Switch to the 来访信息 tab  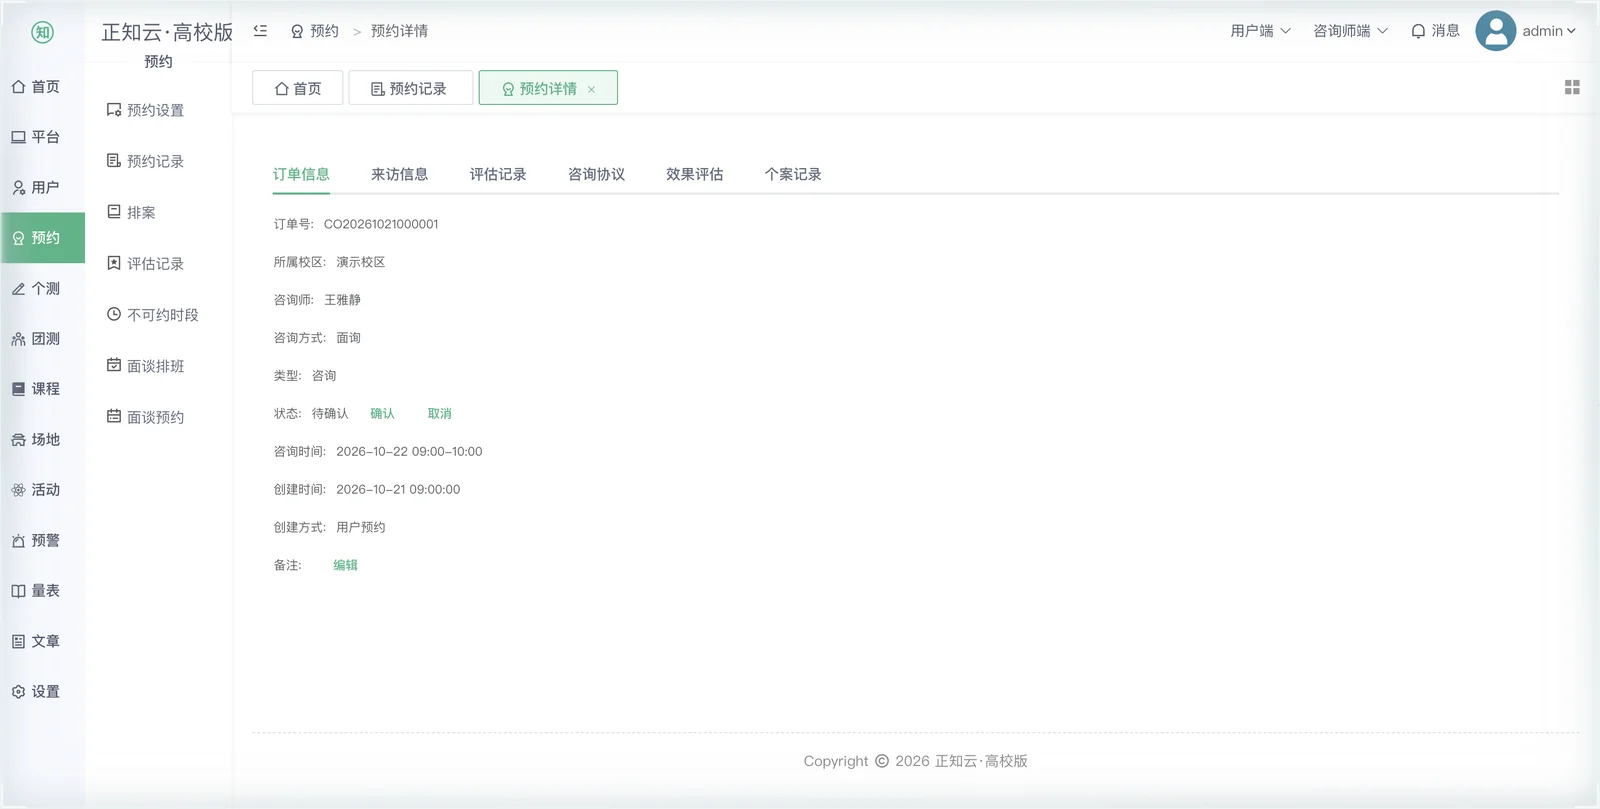[x=399, y=174]
